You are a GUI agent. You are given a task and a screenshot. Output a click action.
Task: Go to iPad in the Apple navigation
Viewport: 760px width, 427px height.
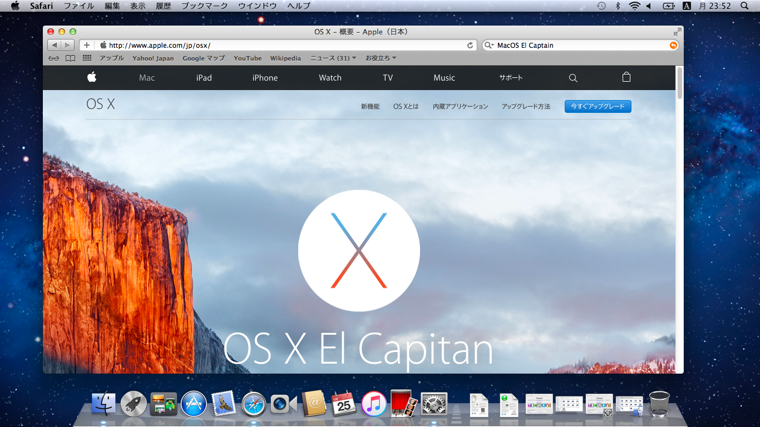[204, 78]
